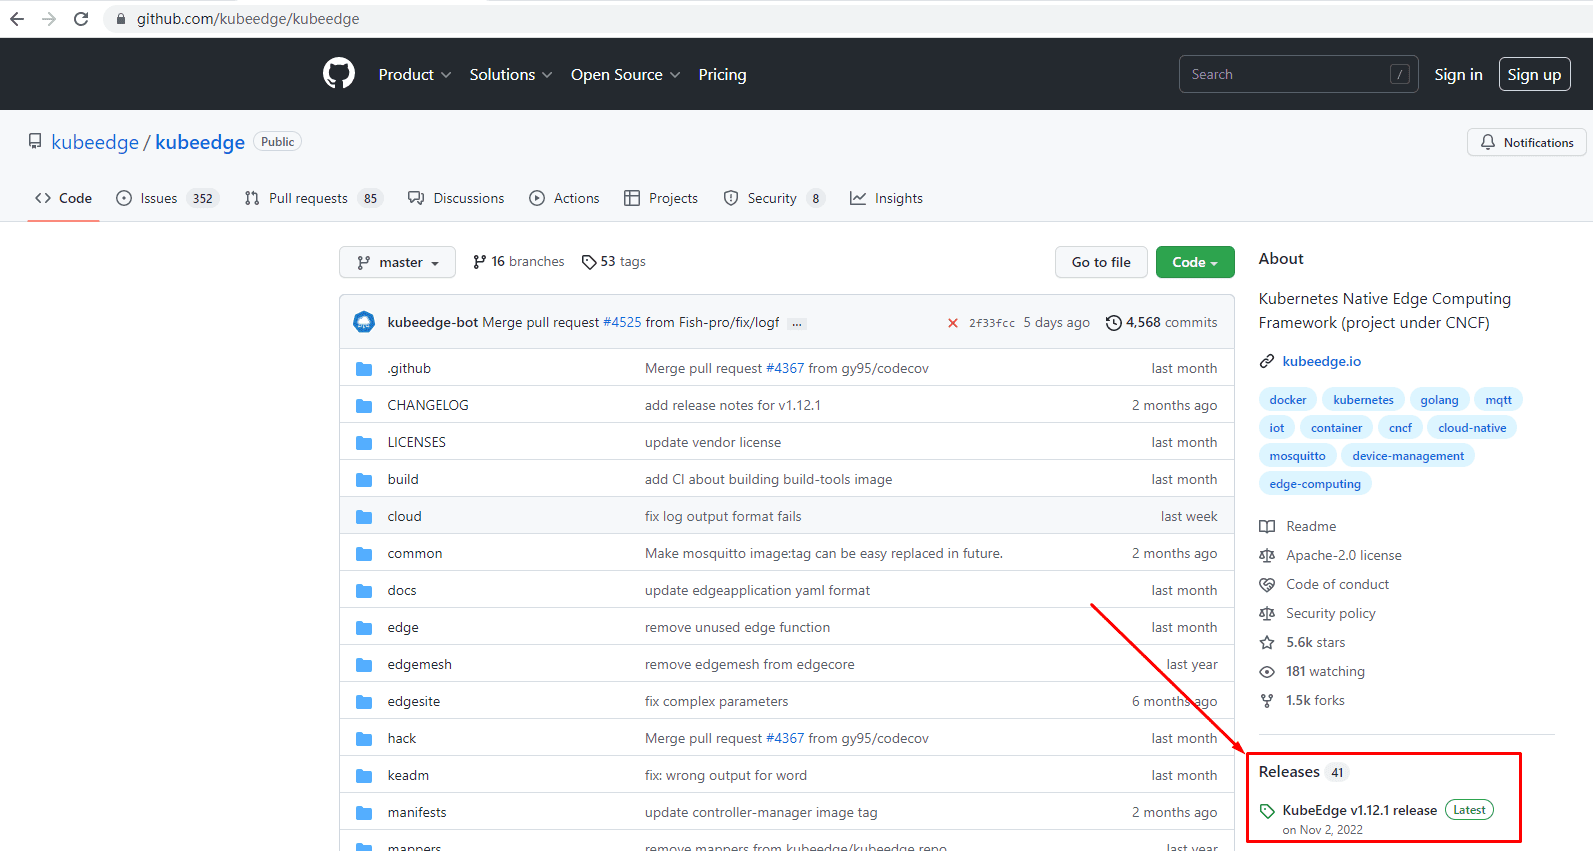Expand the Solutions menu
This screenshot has width=1593, height=851.
(x=511, y=75)
